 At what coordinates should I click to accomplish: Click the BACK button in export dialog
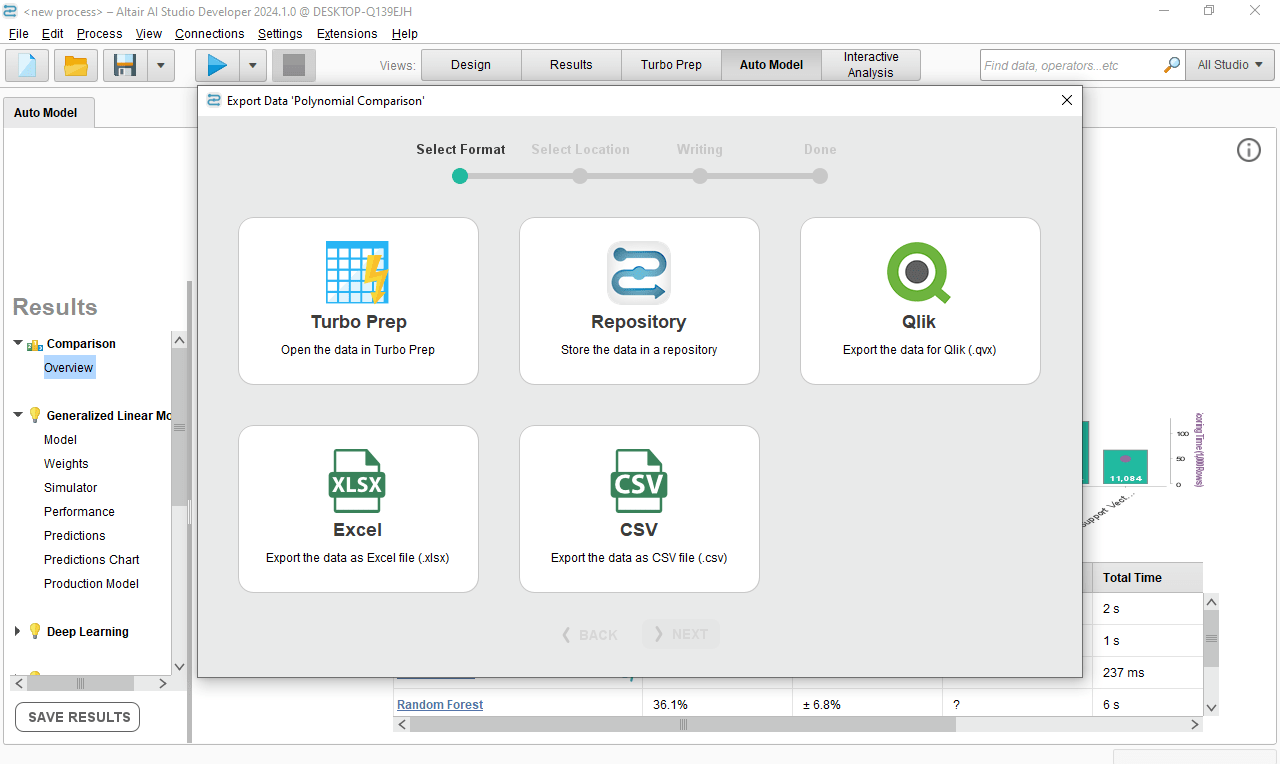(589, 635)
